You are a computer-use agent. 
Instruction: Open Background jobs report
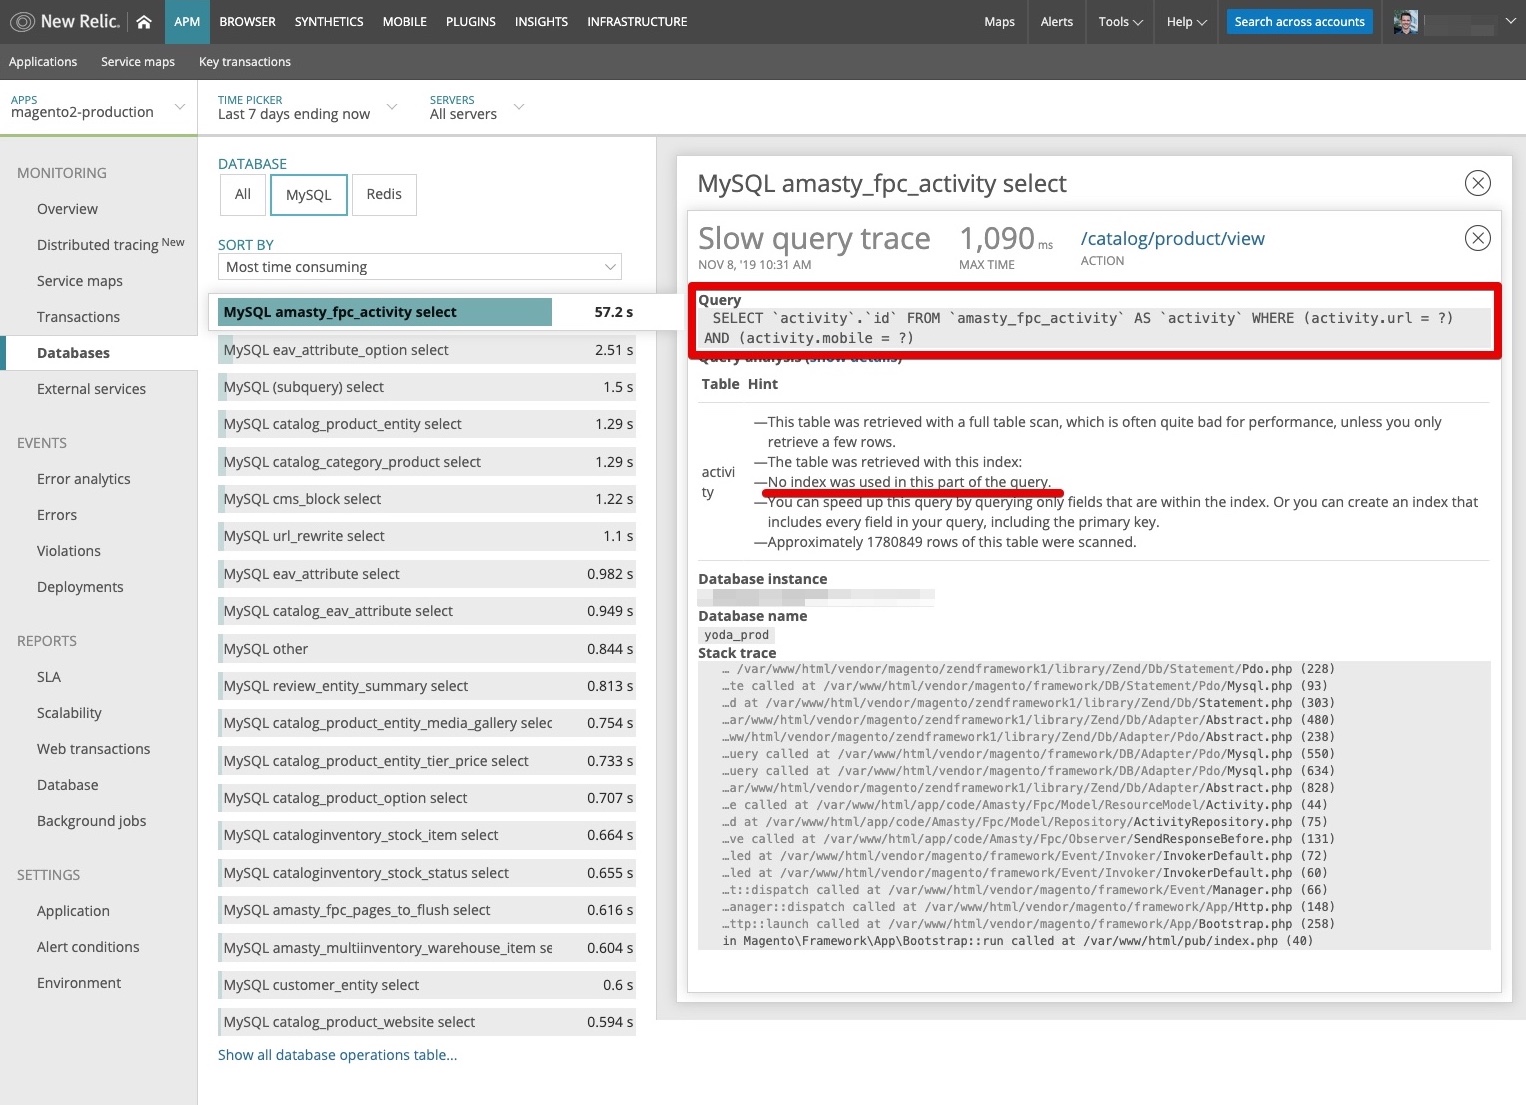(x=91, y=821)
